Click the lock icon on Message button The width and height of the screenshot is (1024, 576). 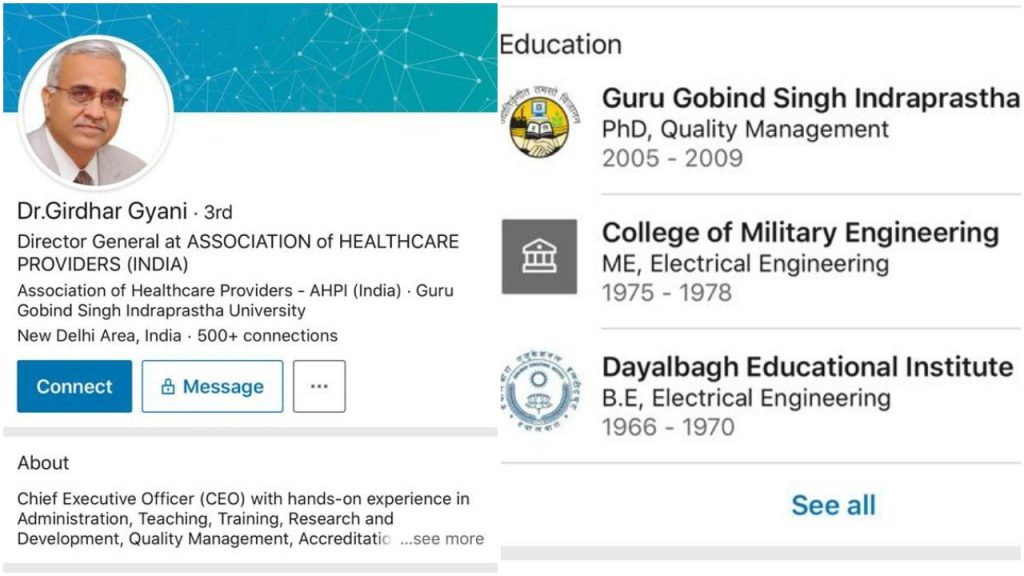[x=168, y=387]
